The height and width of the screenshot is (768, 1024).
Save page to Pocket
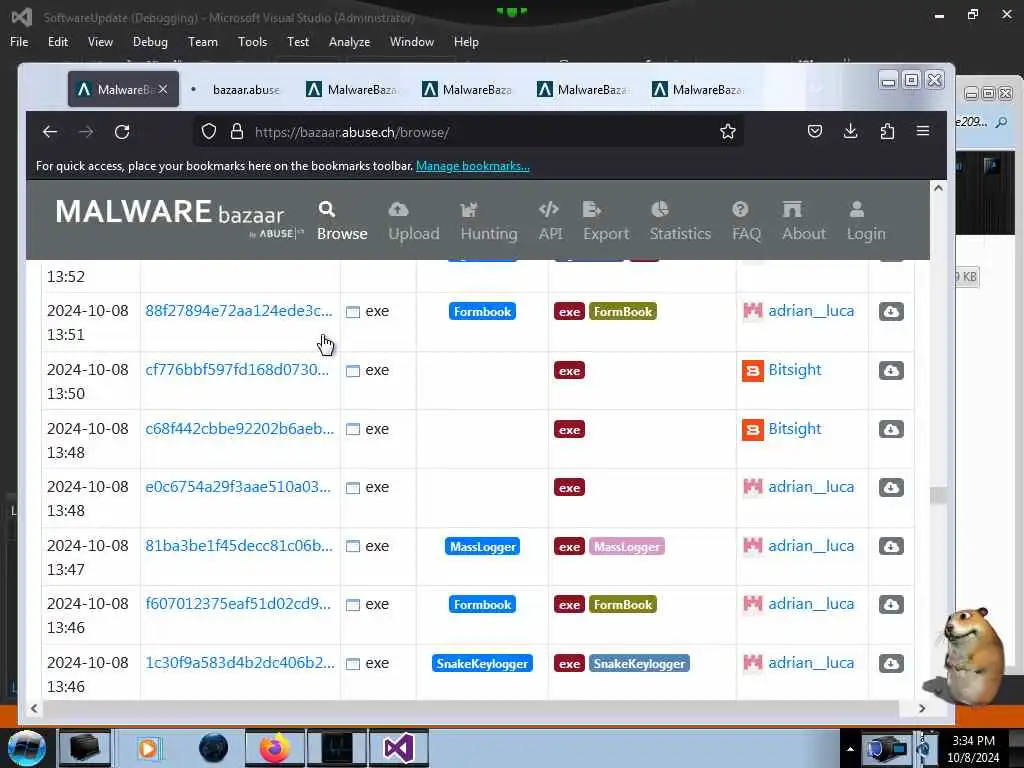[x=814, y=131]
